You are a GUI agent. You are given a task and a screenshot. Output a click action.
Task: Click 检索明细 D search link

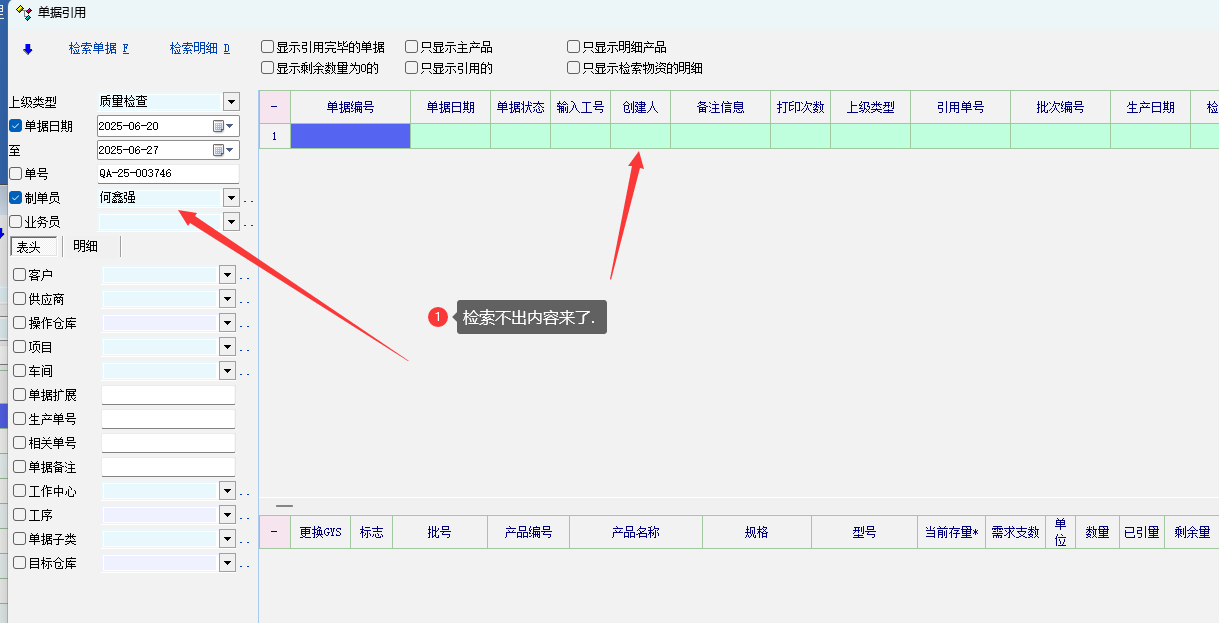pyautogui.click(x=199, y=48)
